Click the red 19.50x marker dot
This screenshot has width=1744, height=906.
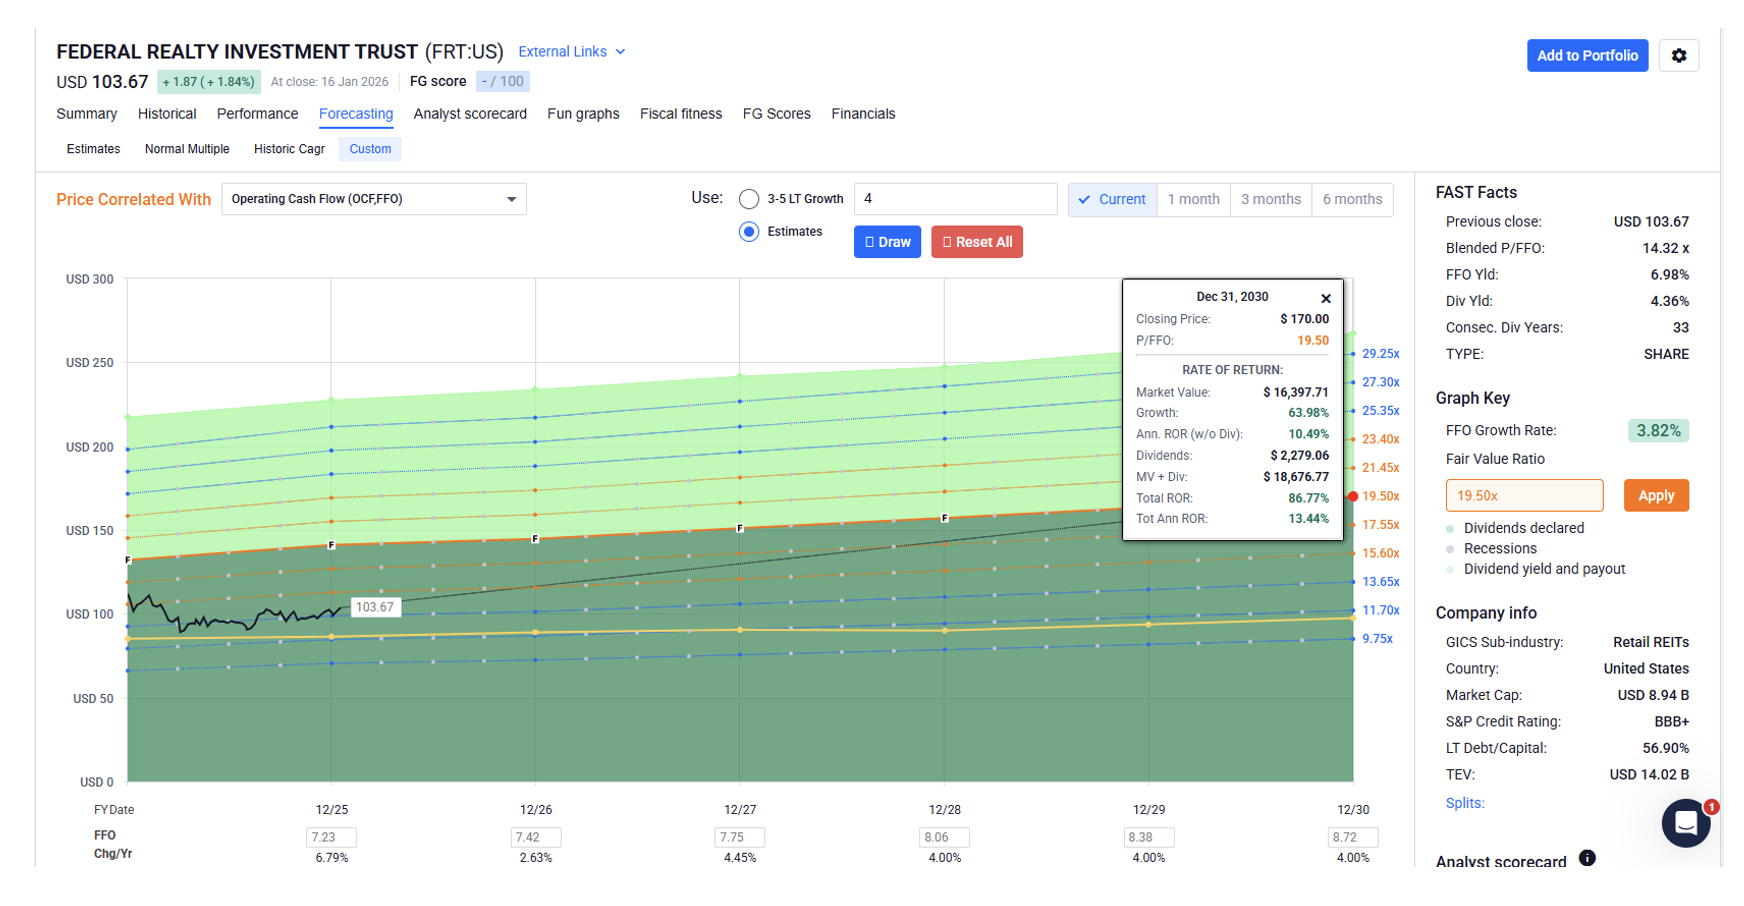click(1352, 497)
